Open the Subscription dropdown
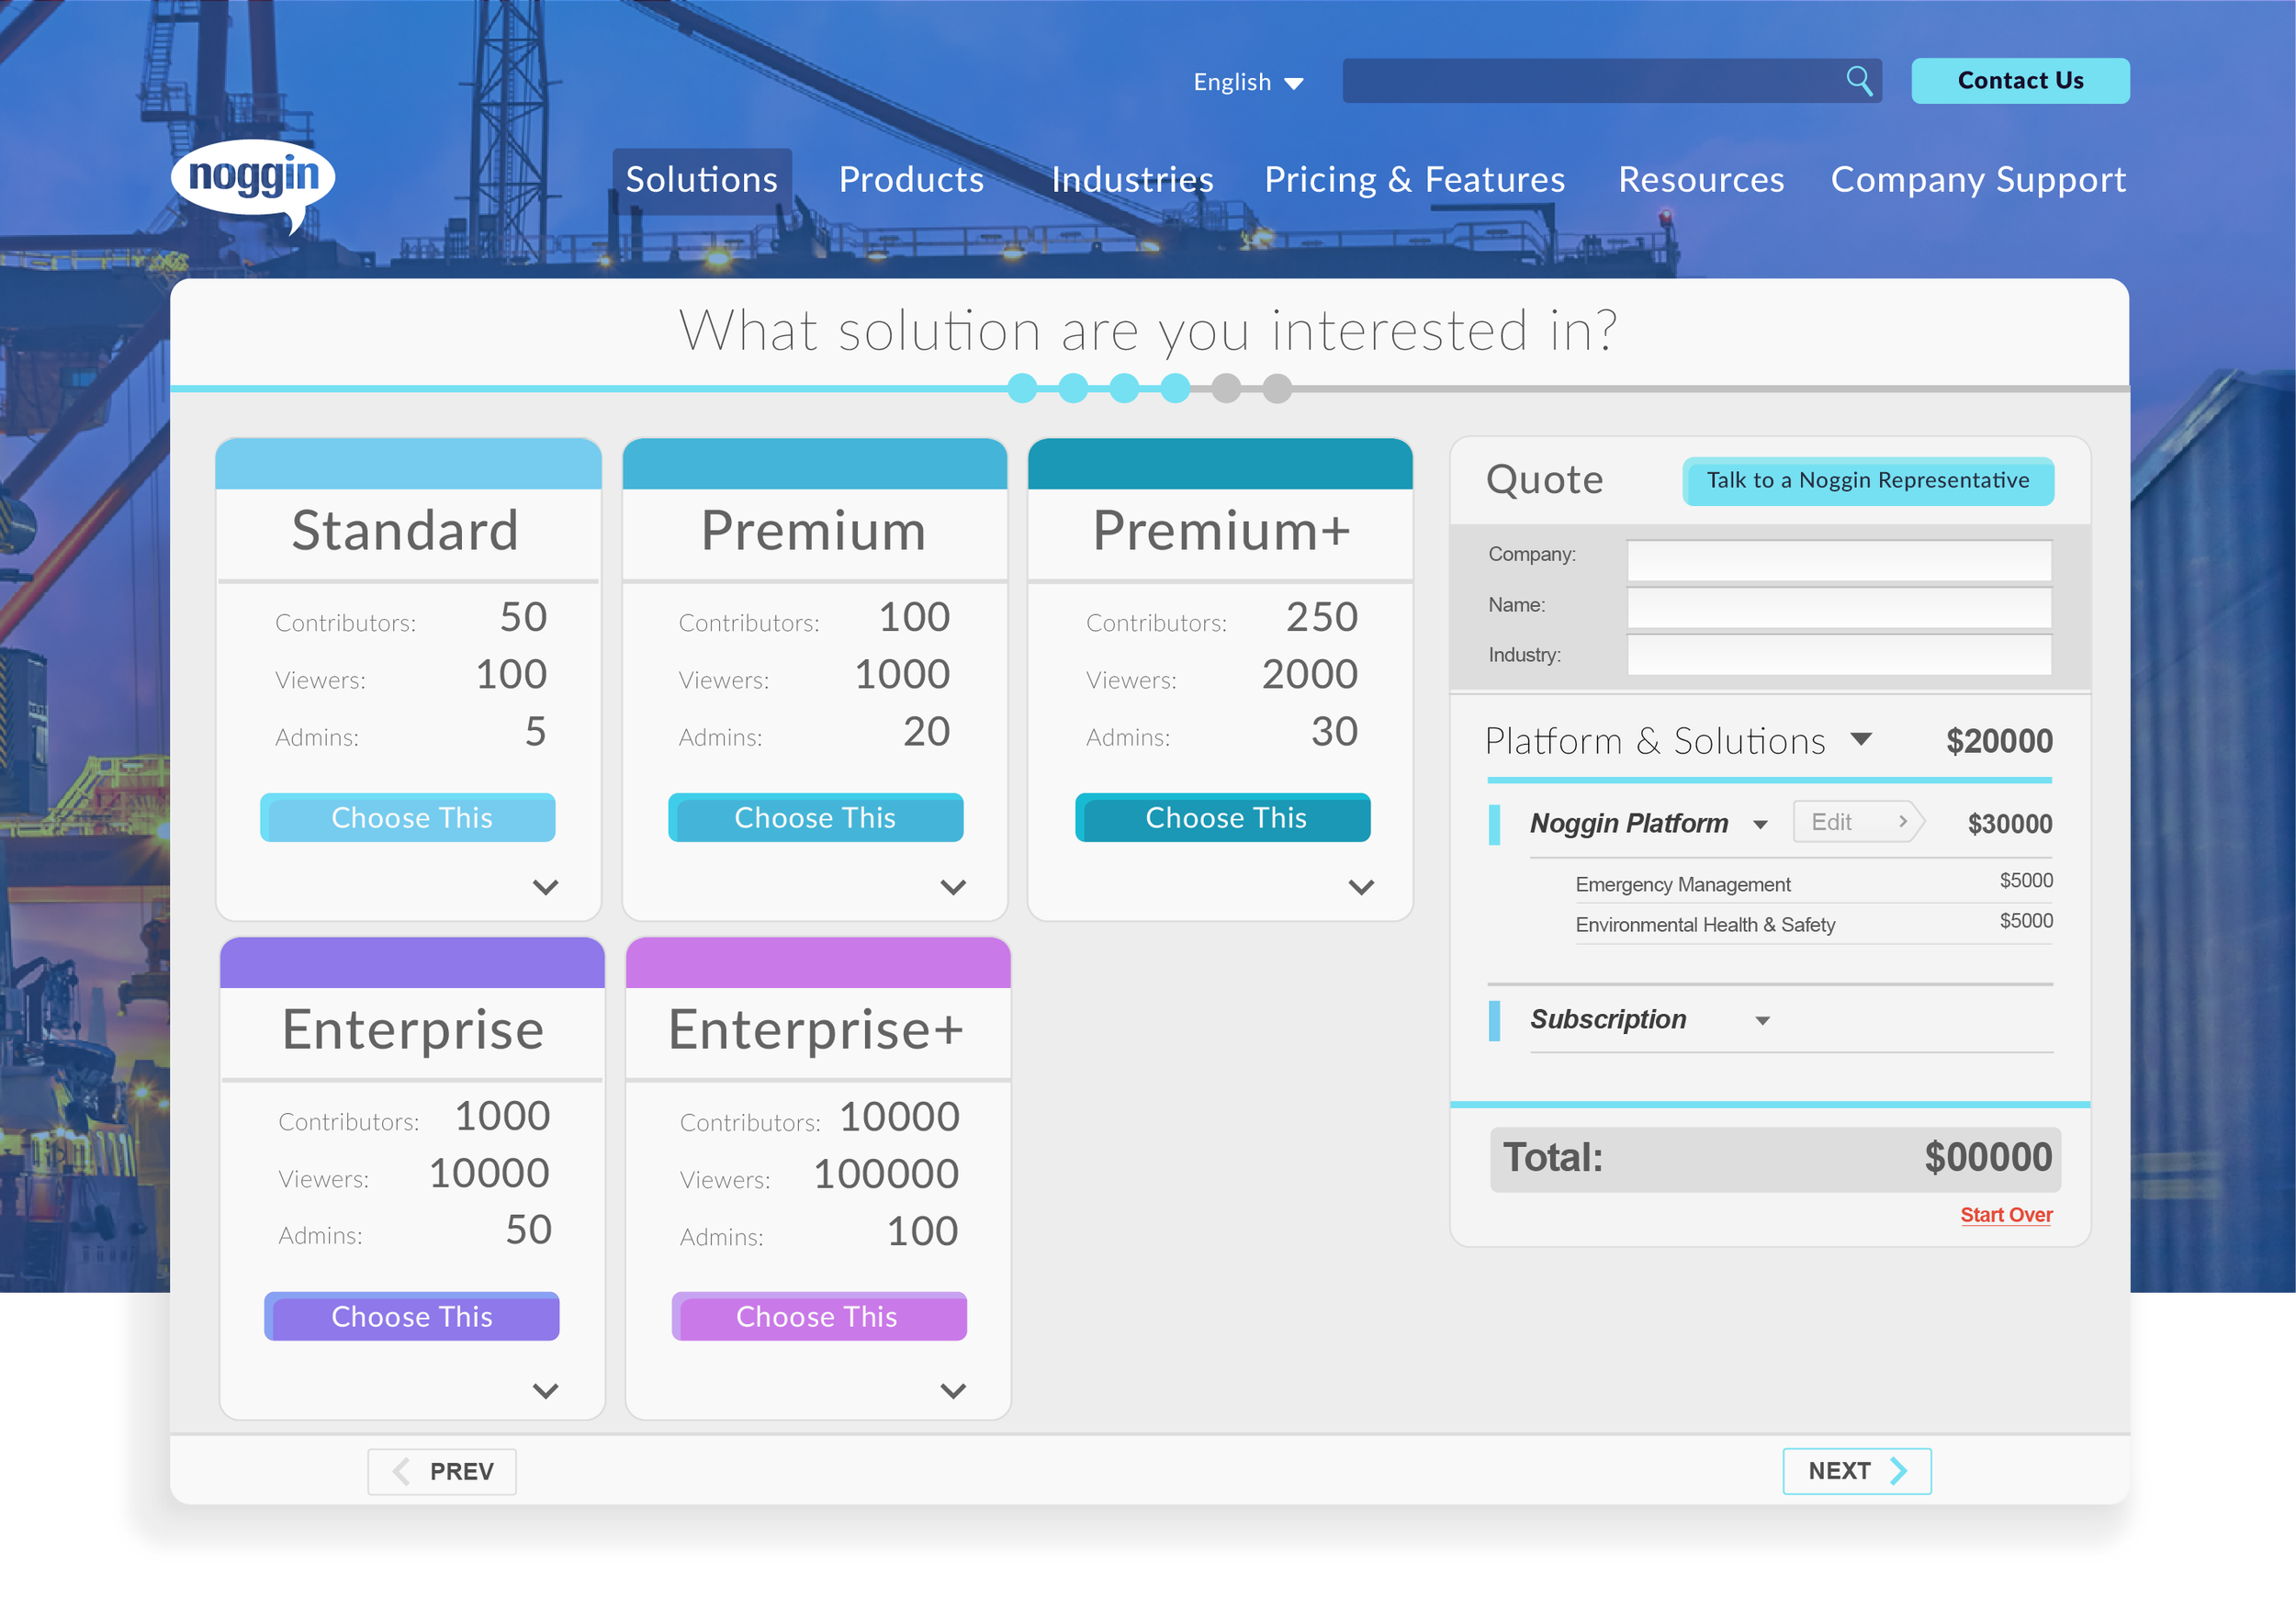This screenshot has width=2296, height=1607. click(x=1764, y=1020)
